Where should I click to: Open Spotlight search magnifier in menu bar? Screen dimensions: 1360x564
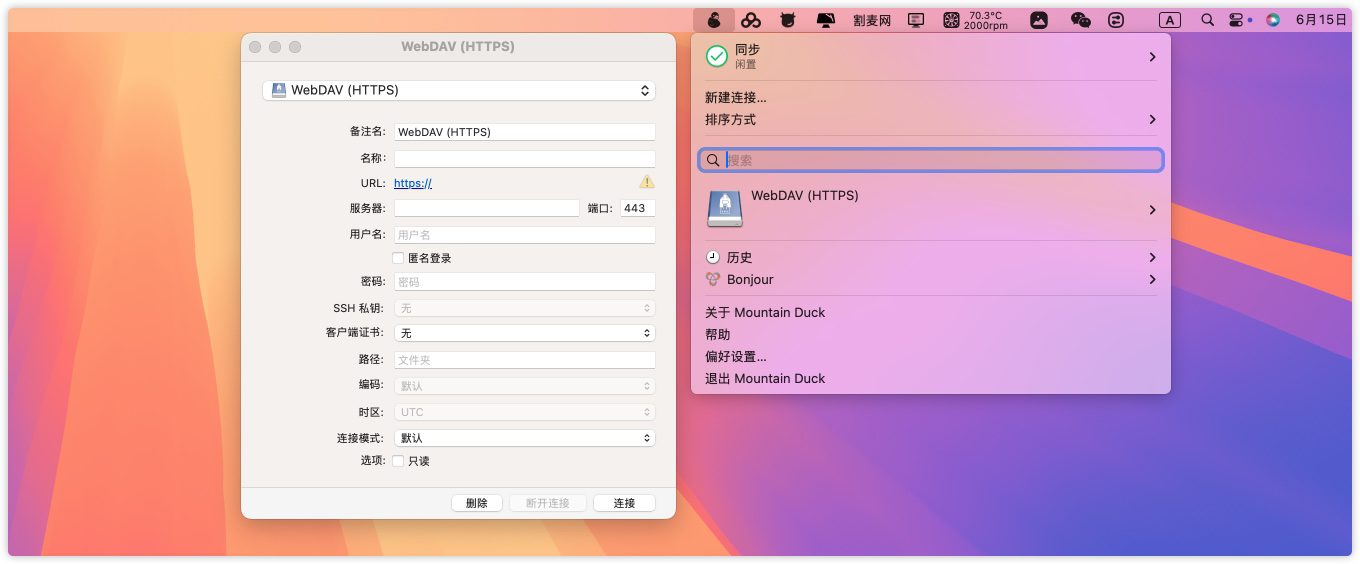[1207, 20]
